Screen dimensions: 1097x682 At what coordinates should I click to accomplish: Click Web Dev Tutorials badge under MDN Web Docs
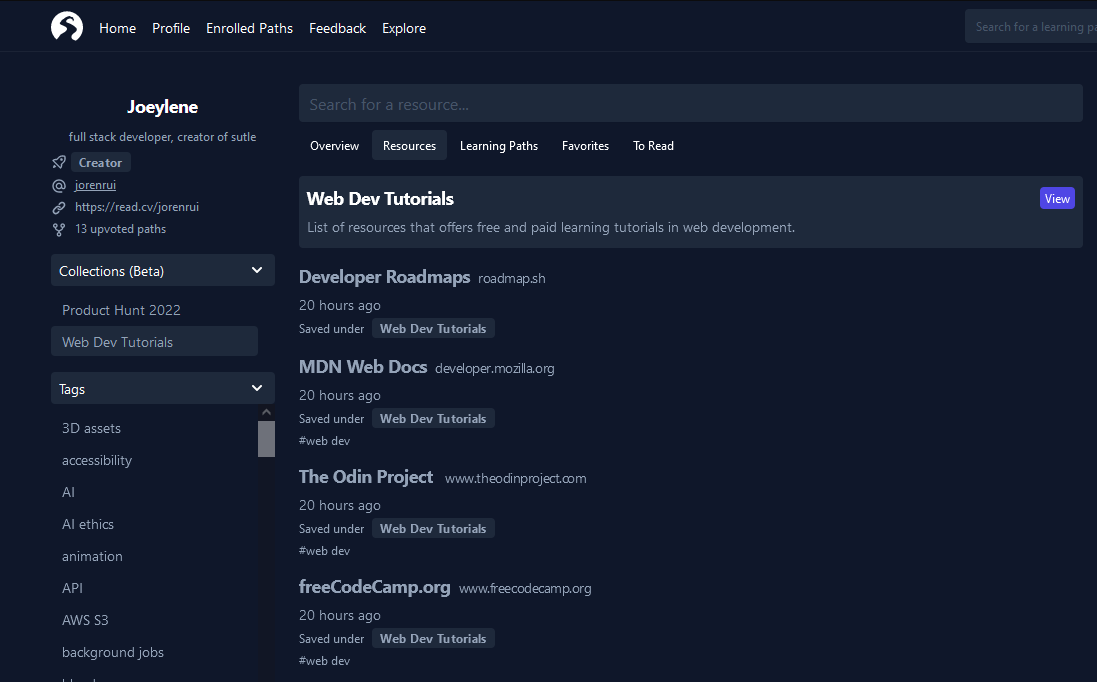[x=433, y=418]
